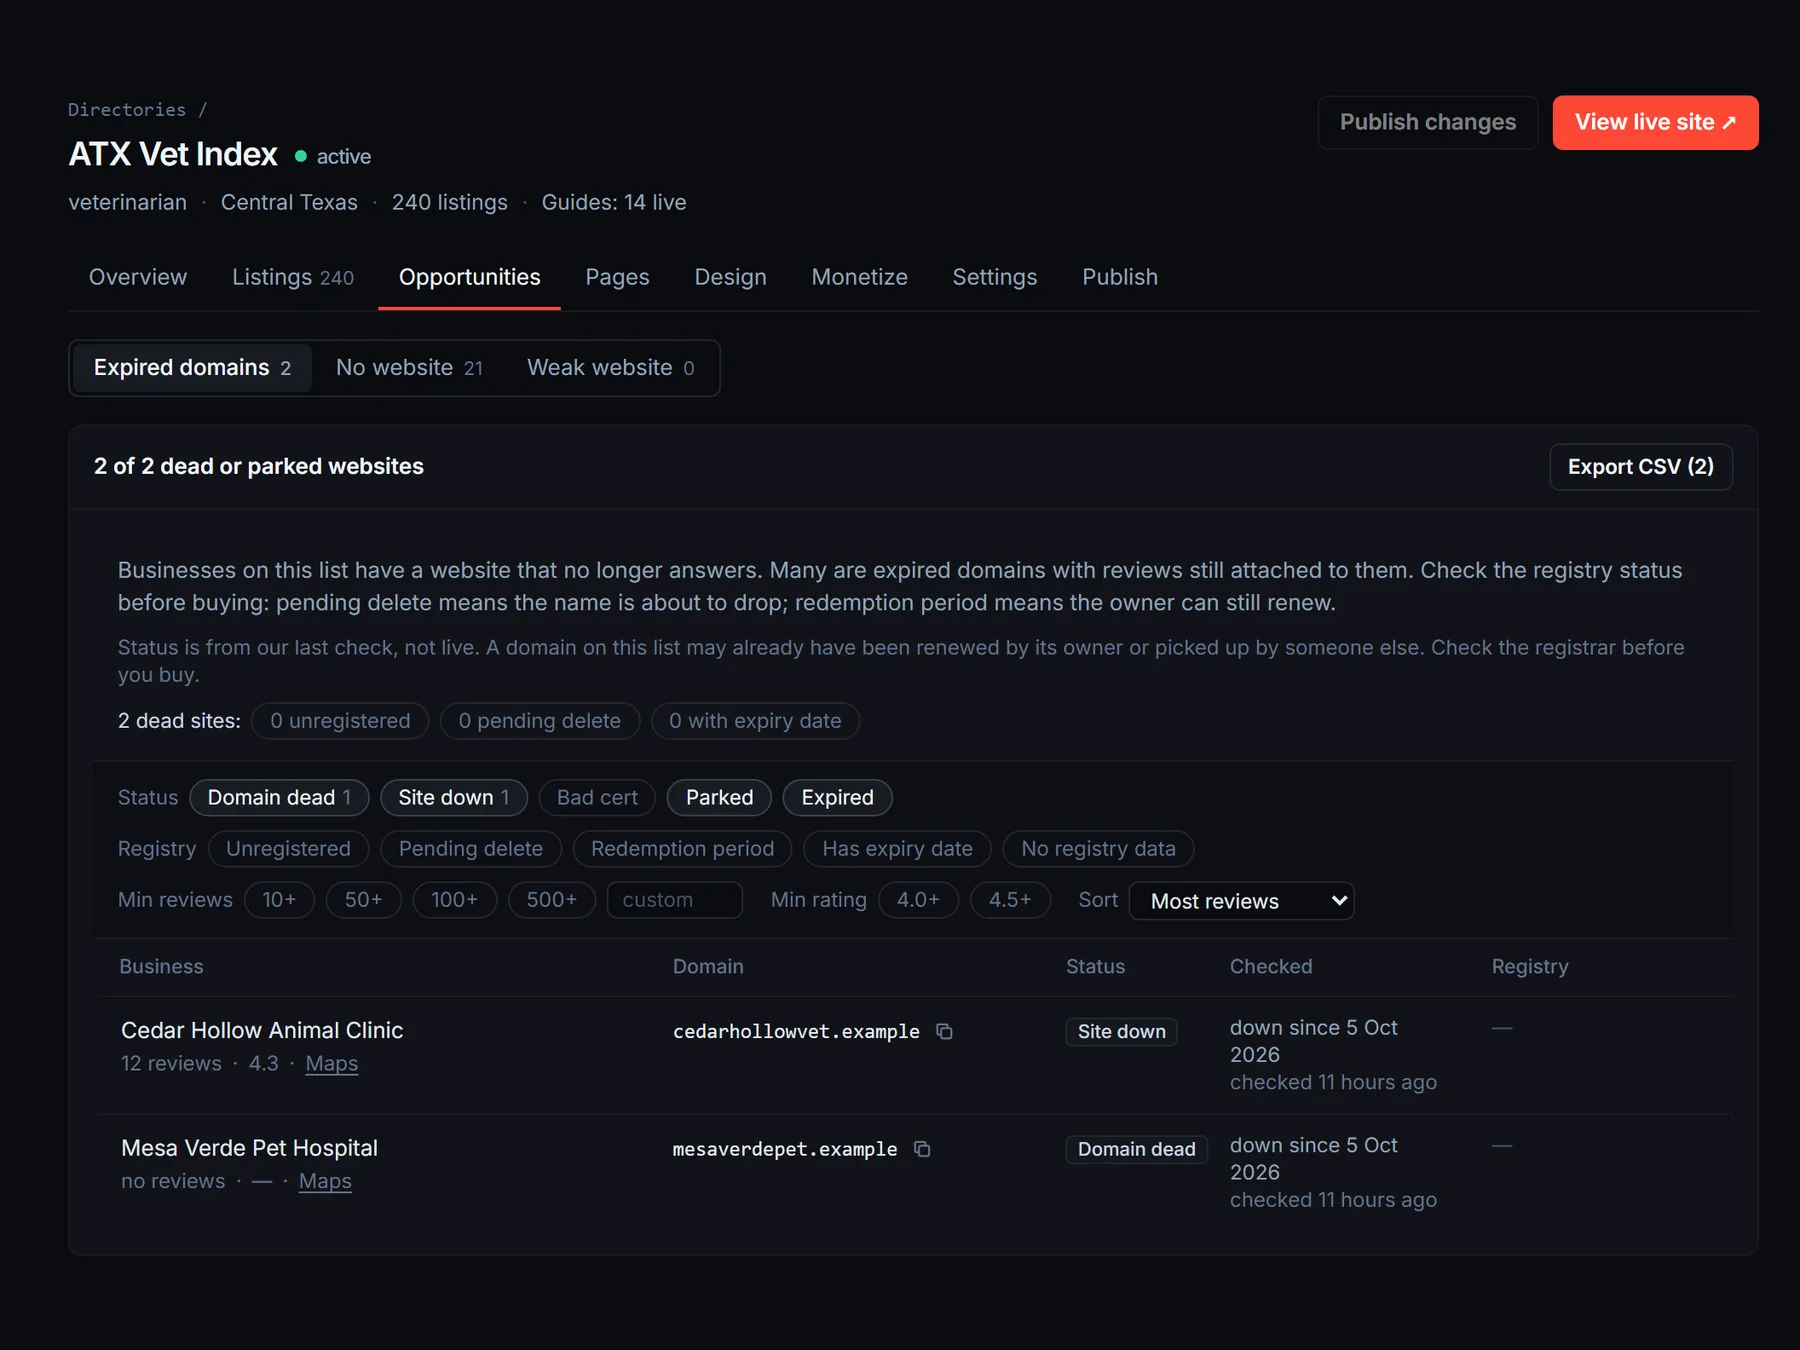
Task: Copy the cedarhollowvet.example domain
Action: (x=944, y=1031)
